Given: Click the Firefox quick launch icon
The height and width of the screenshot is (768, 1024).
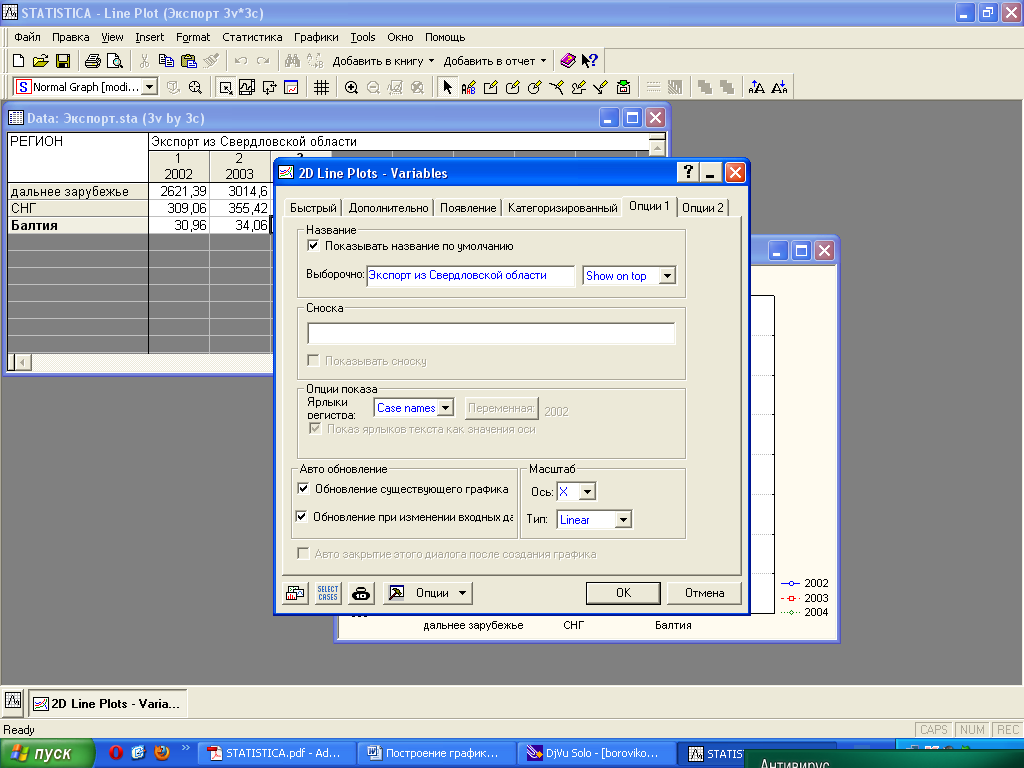Looking at the screenshot, I should [x=162, y=752].
